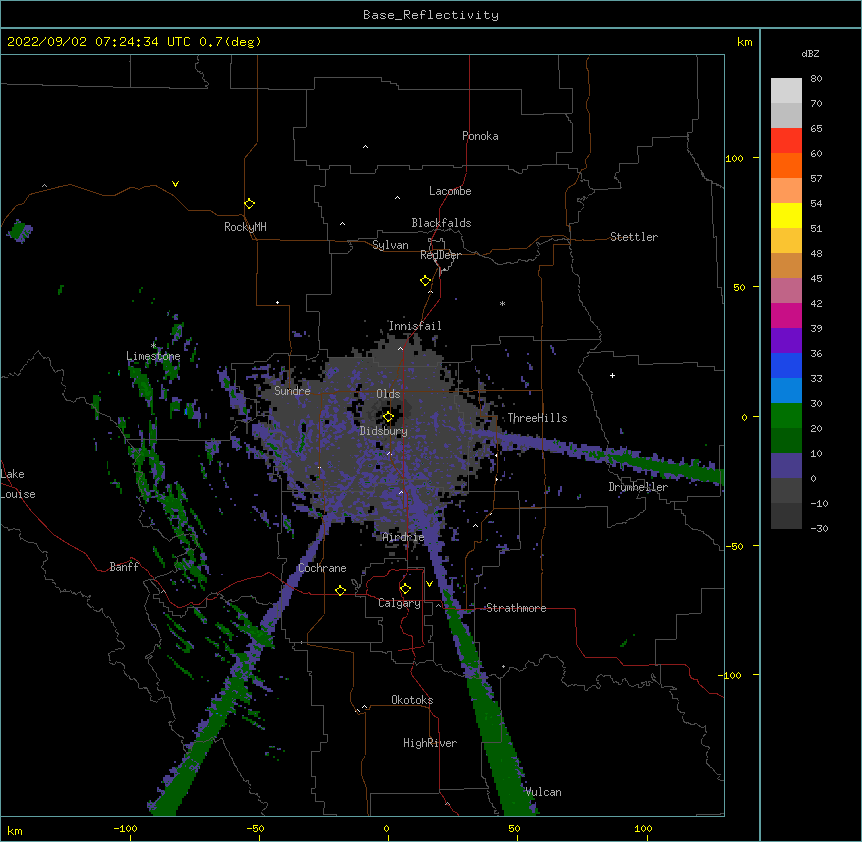Click the Strathmore label
862x842 pixels.
[x=516, y=608]
